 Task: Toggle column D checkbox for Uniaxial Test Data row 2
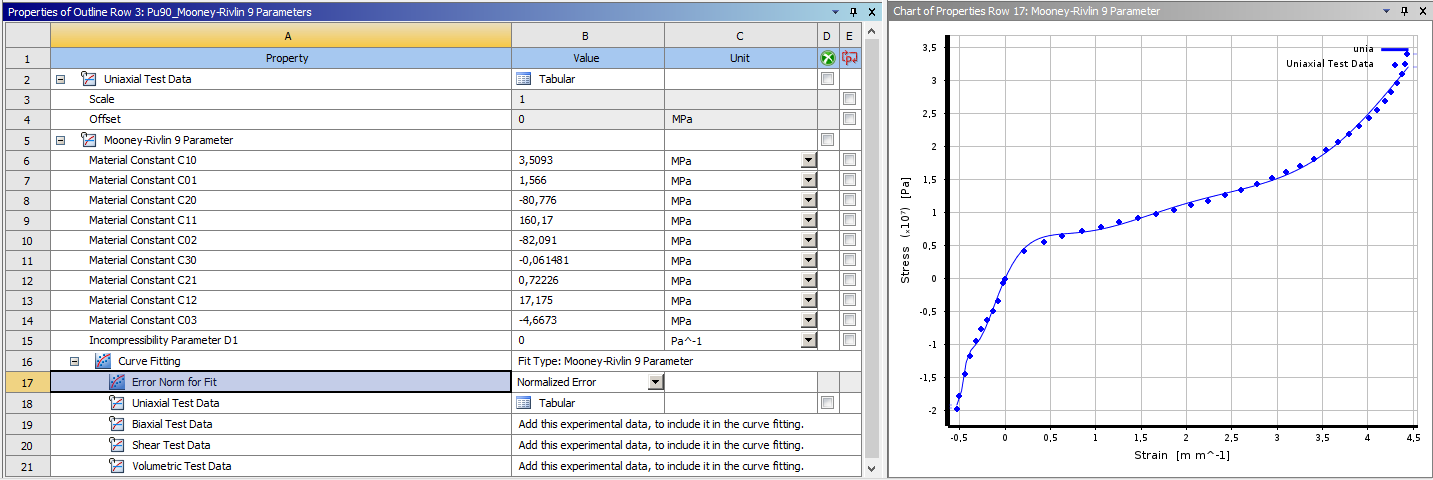(x=827, y=79)
